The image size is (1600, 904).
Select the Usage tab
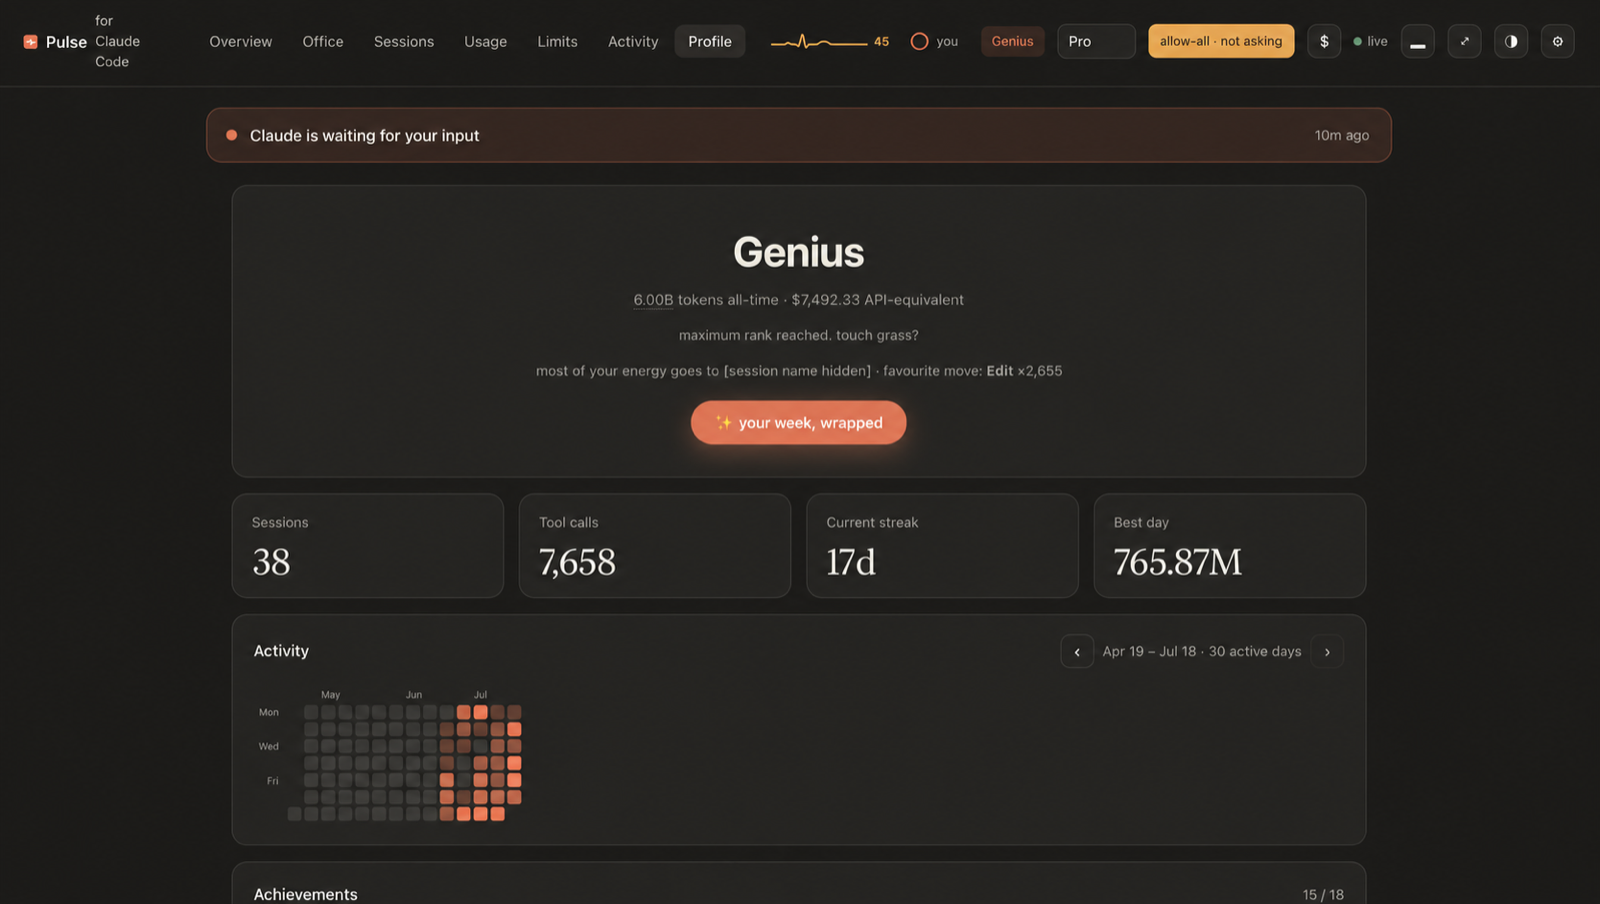pos(486,41)
